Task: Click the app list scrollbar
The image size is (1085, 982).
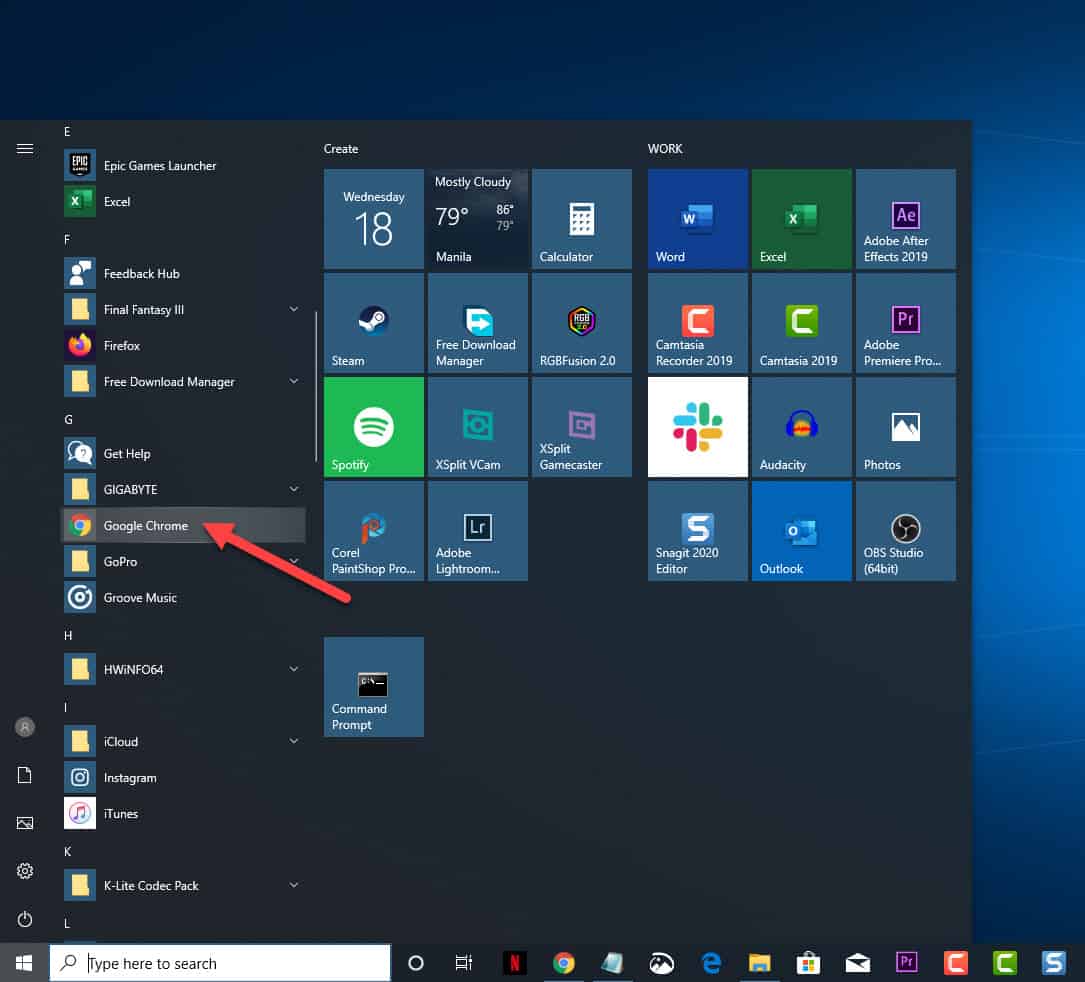Action: (x=316, y=386)
